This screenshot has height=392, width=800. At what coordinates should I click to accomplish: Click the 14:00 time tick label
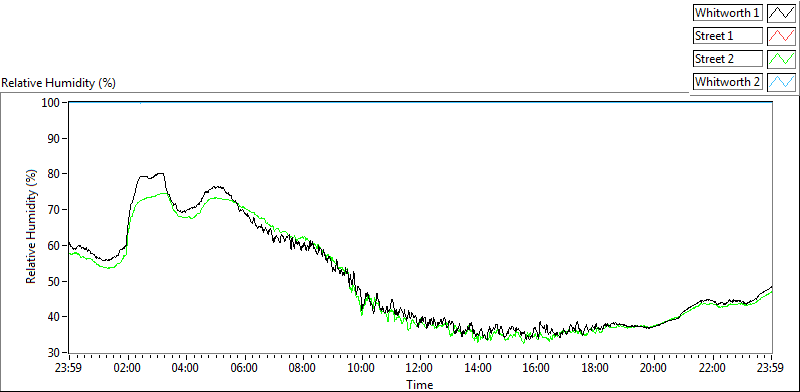pos(479,367)
